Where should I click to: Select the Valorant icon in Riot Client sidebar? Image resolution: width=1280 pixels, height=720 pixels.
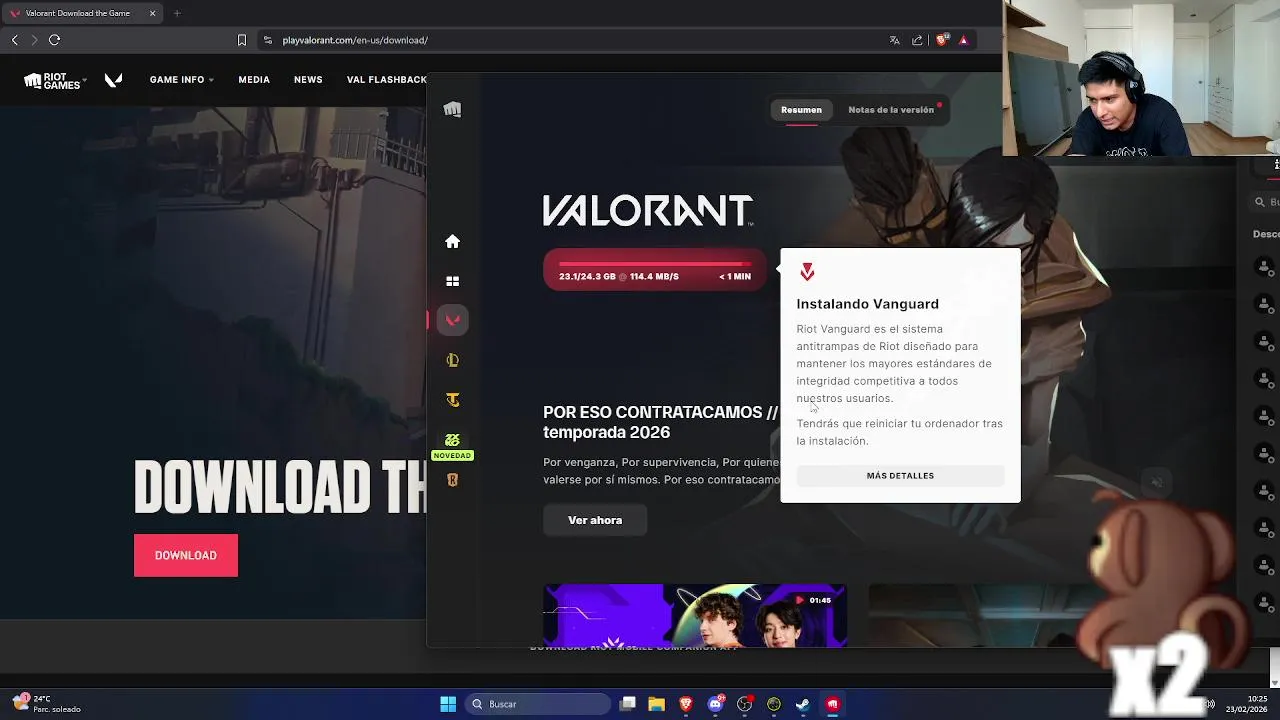tap(452, 320)
